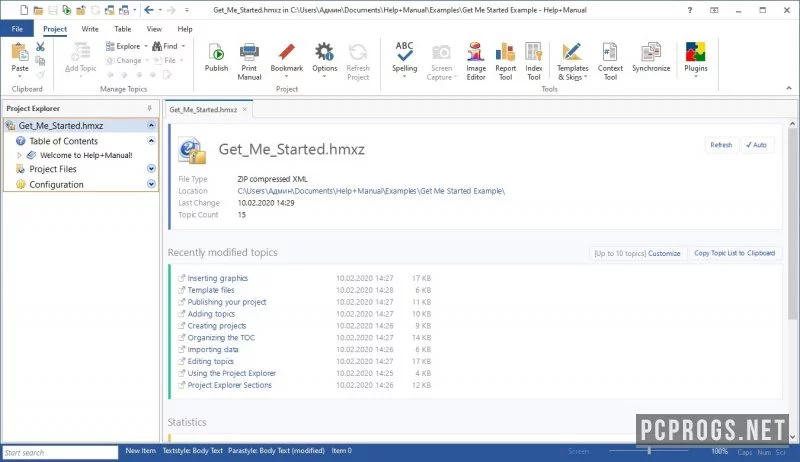Viewport: 800px width, 462px height.
Task: Click the Paste clipboard icon
Action: 20,52
